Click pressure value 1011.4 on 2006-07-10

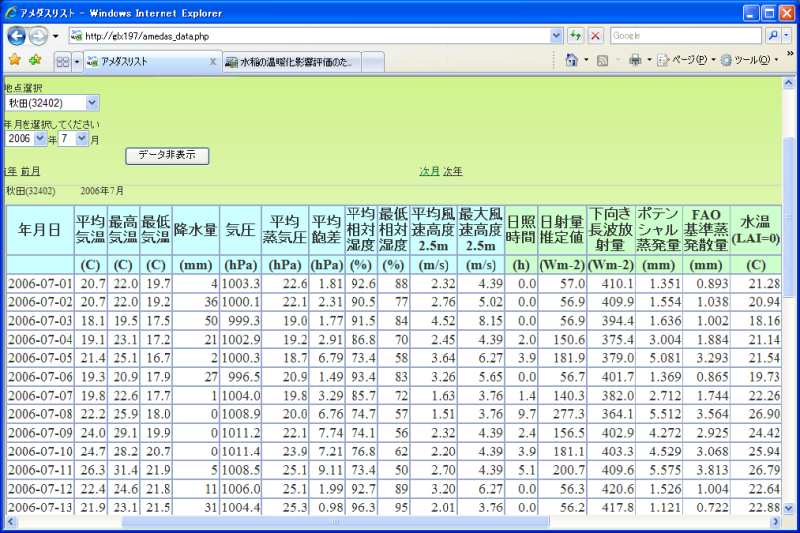240,451
